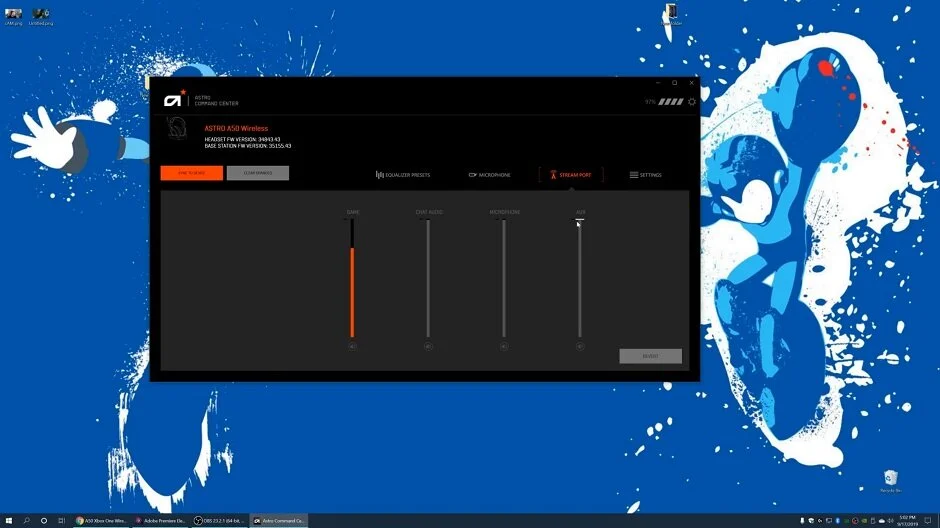This screenshot has height=528, width=940.
Task: Open the Action Center notifications icon
Action: tap(927, 521)
